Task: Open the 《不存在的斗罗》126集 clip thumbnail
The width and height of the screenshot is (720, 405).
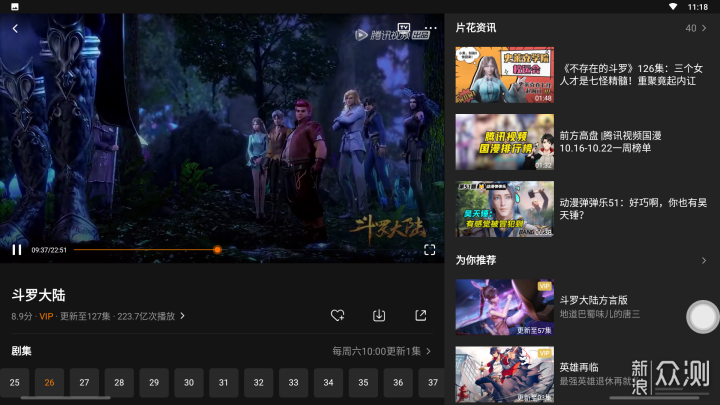Action: tap(505, 75)
